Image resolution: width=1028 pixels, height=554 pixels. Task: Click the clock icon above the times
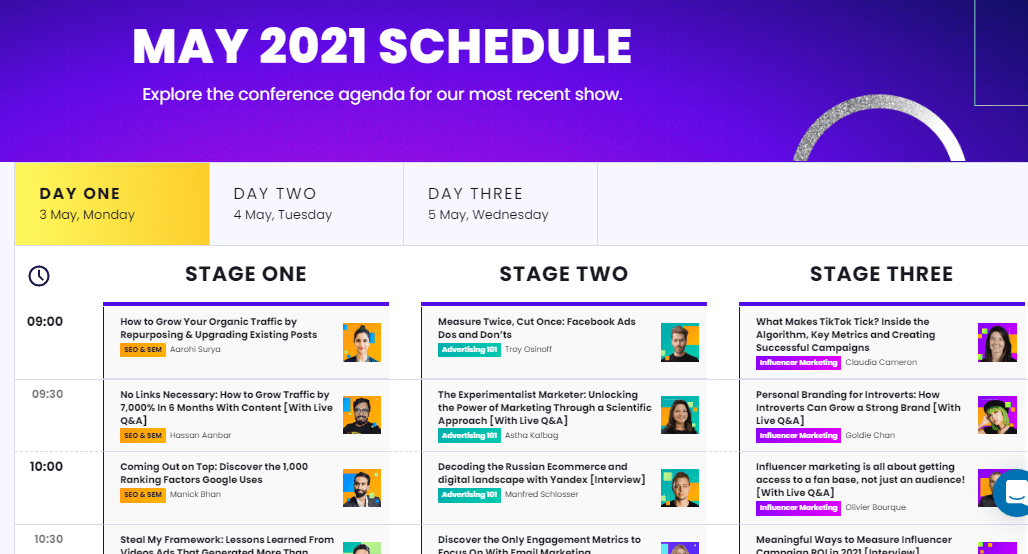coord(39,275)
